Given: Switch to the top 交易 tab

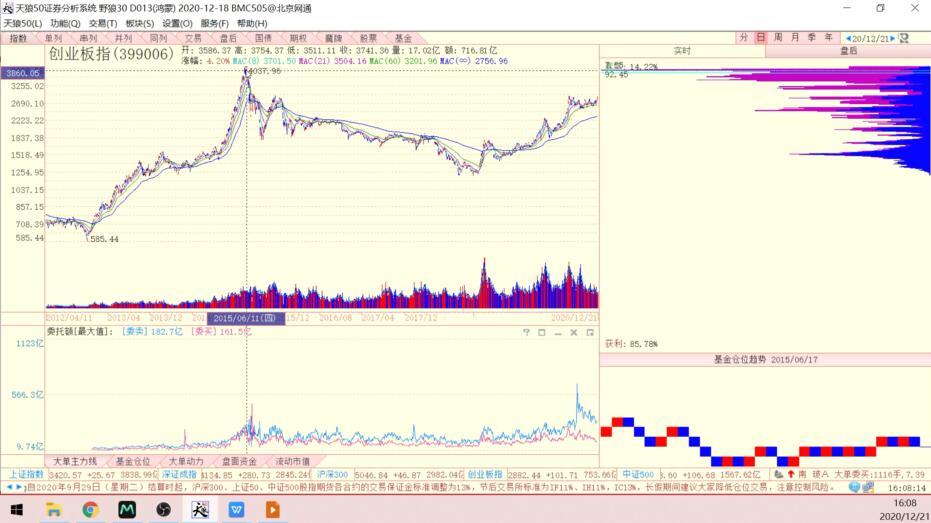Looking at the screenshot, I should (x=193, y=38).
